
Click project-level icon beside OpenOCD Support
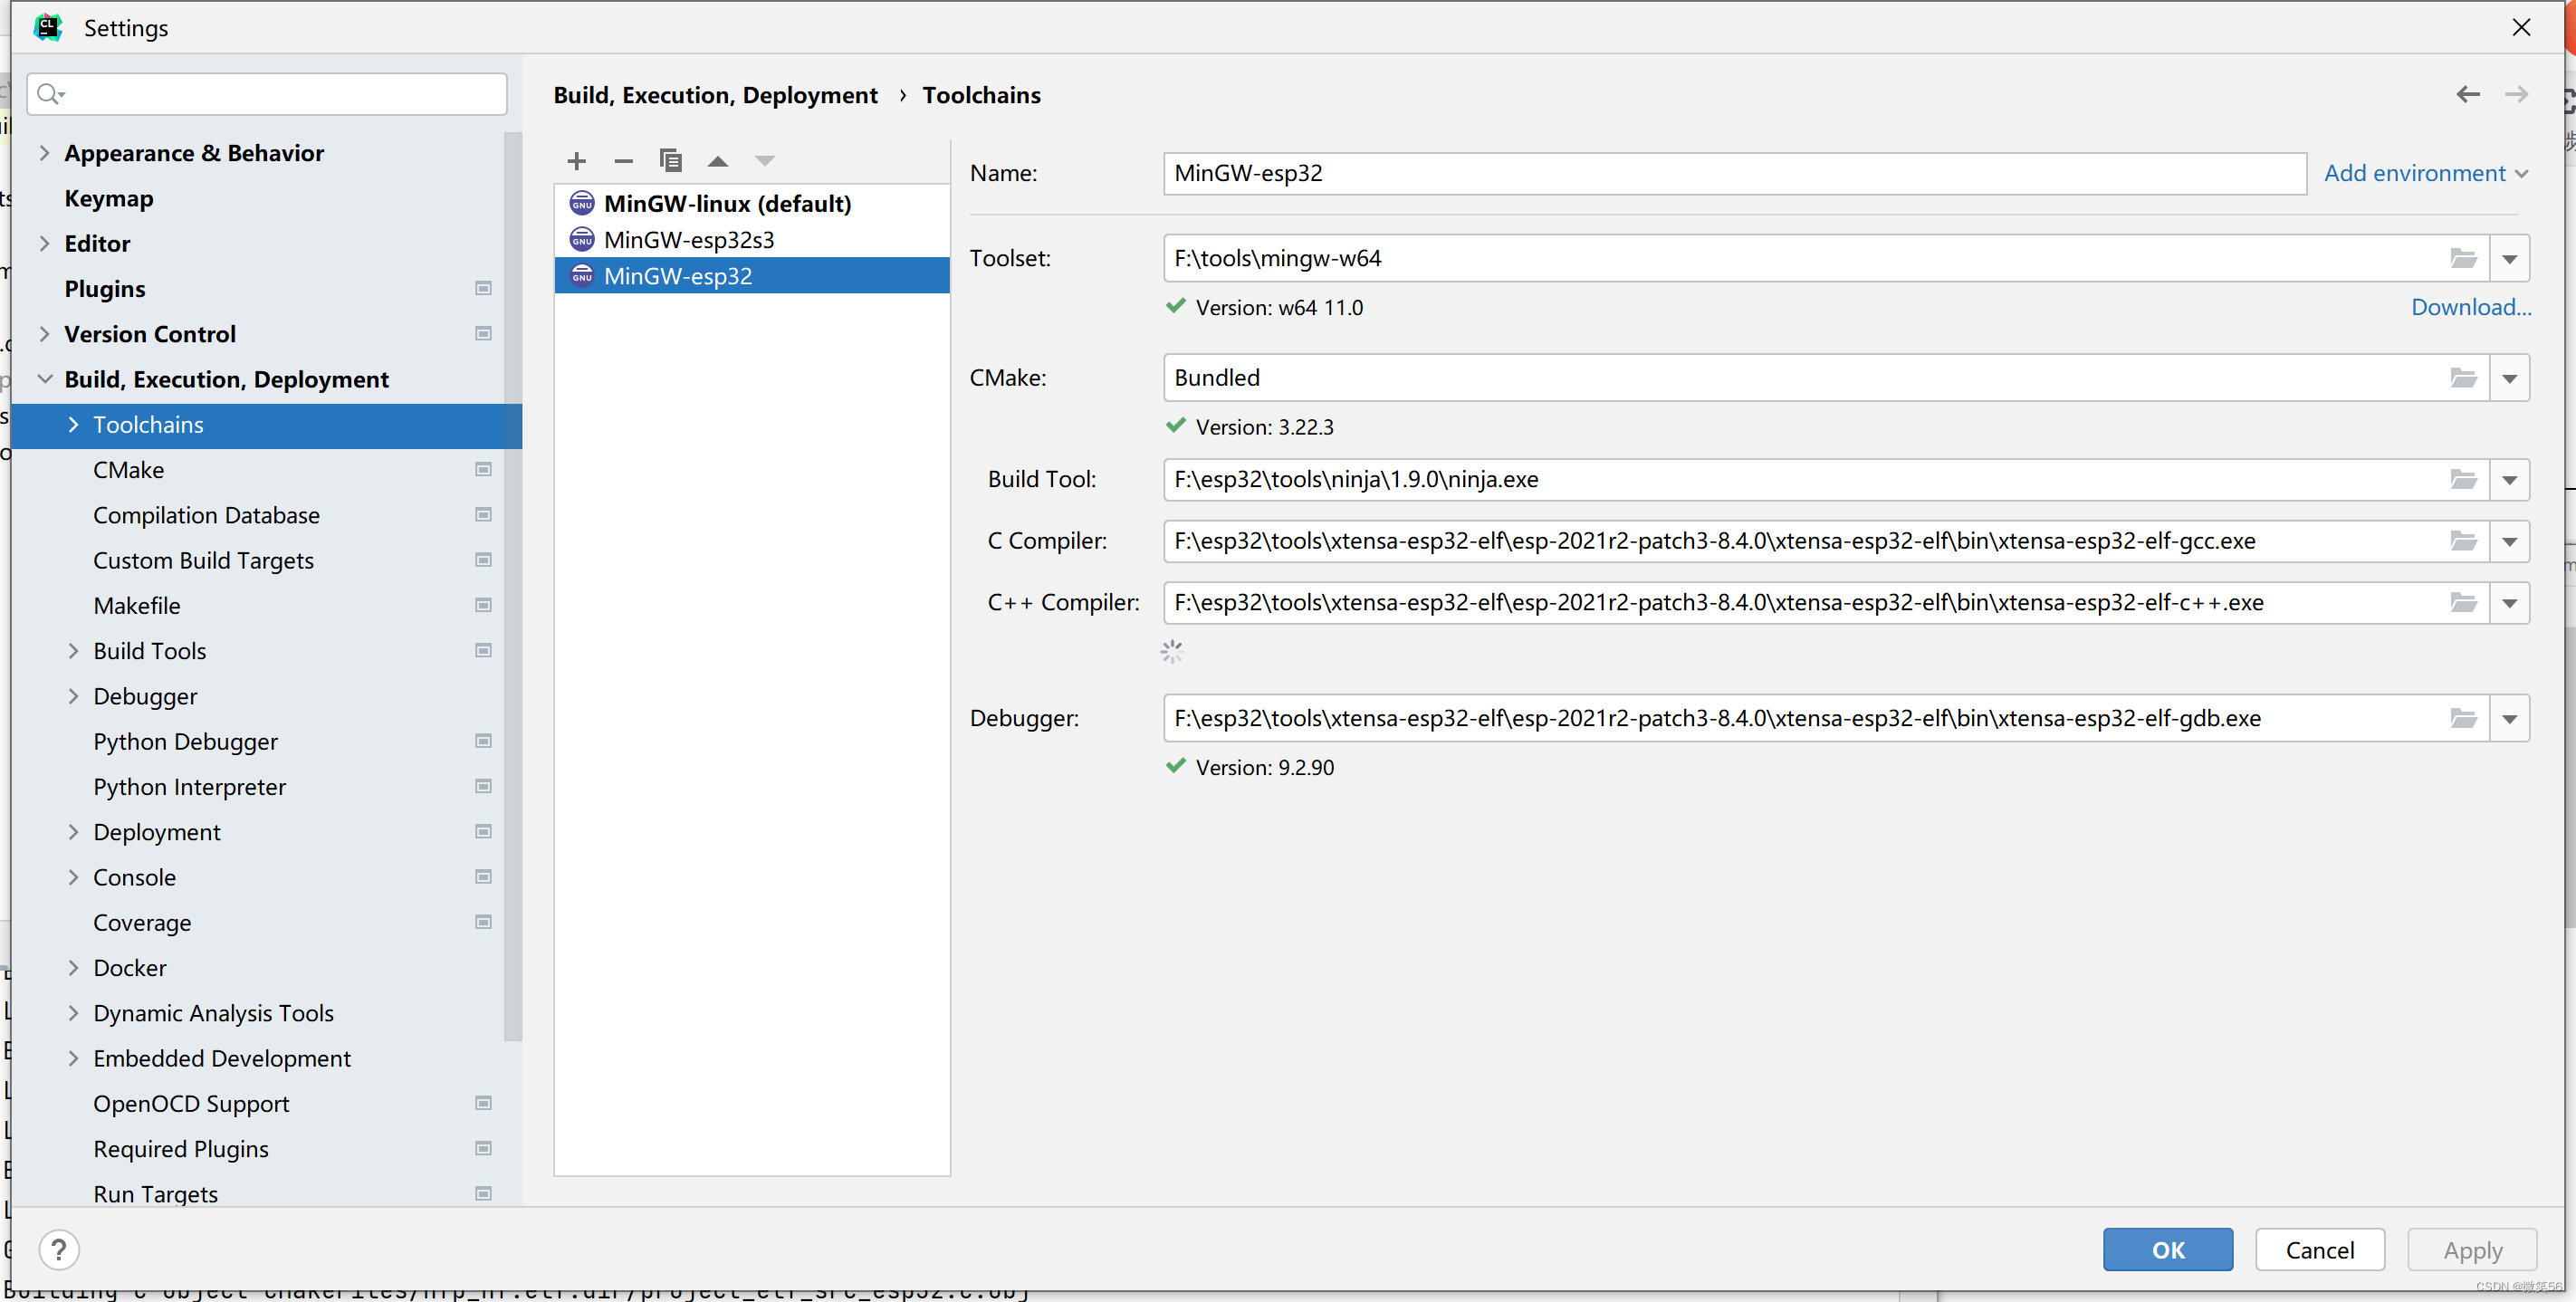(483, 1104)
